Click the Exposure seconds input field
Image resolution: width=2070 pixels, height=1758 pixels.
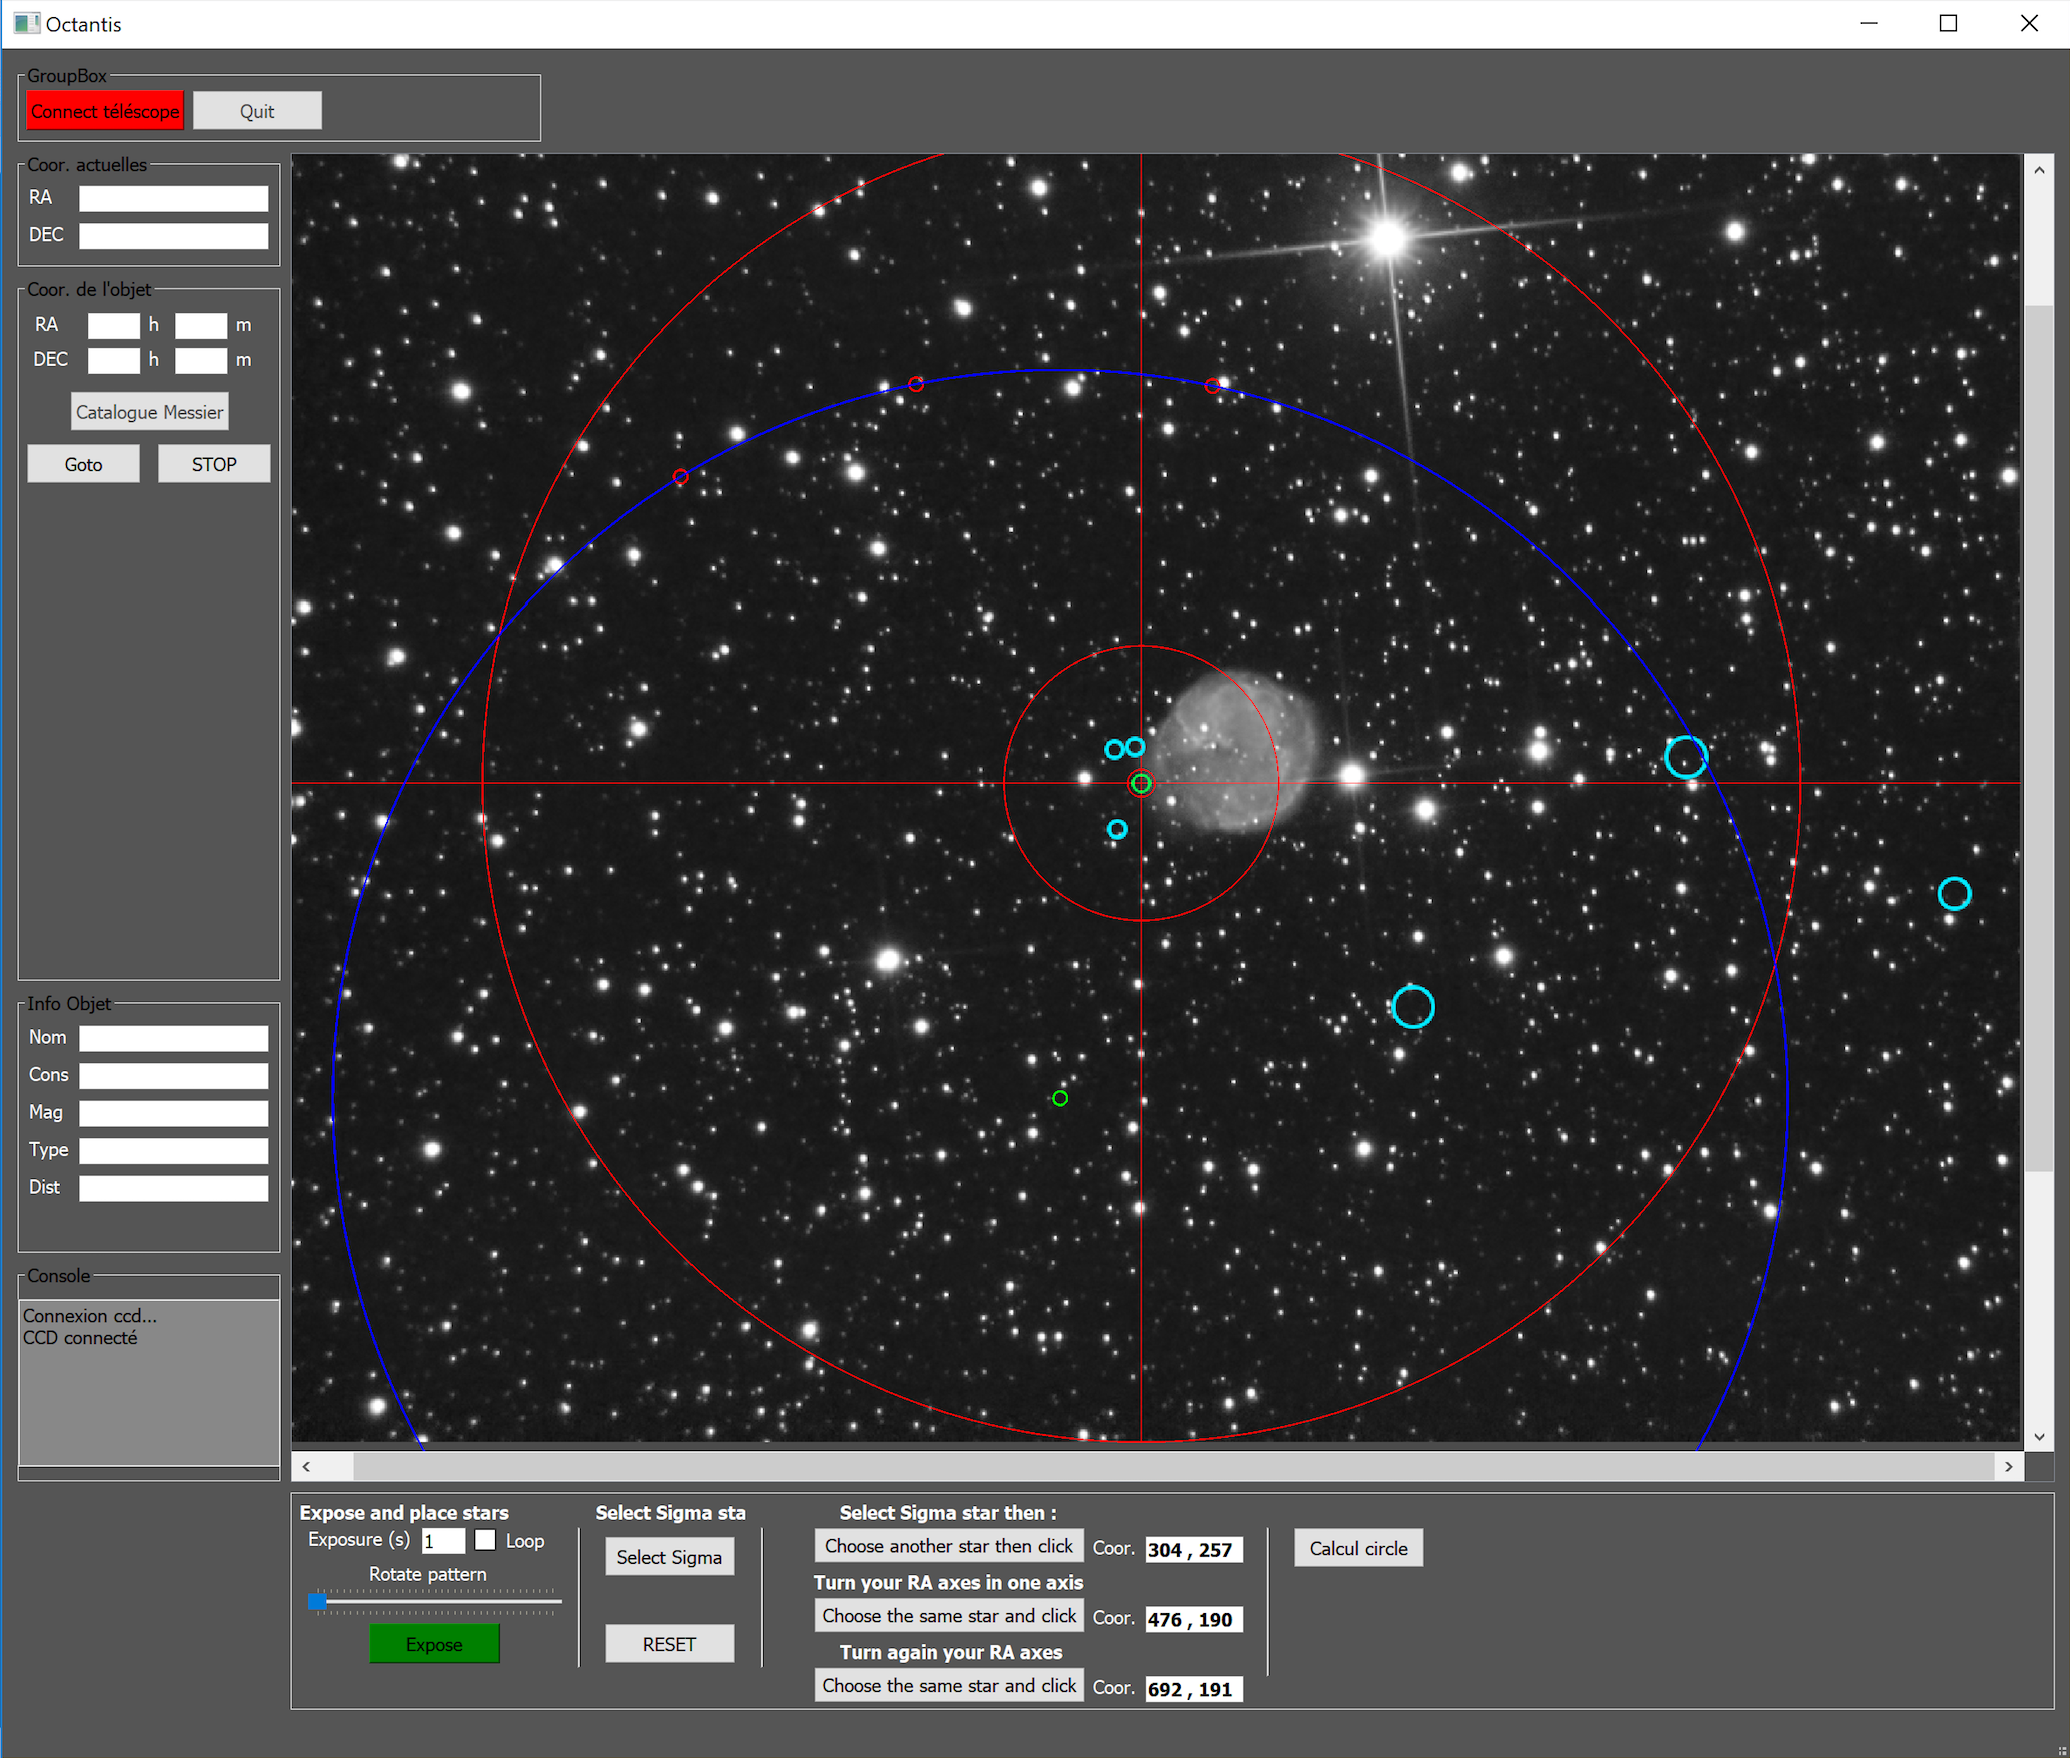coord(442,1541)
